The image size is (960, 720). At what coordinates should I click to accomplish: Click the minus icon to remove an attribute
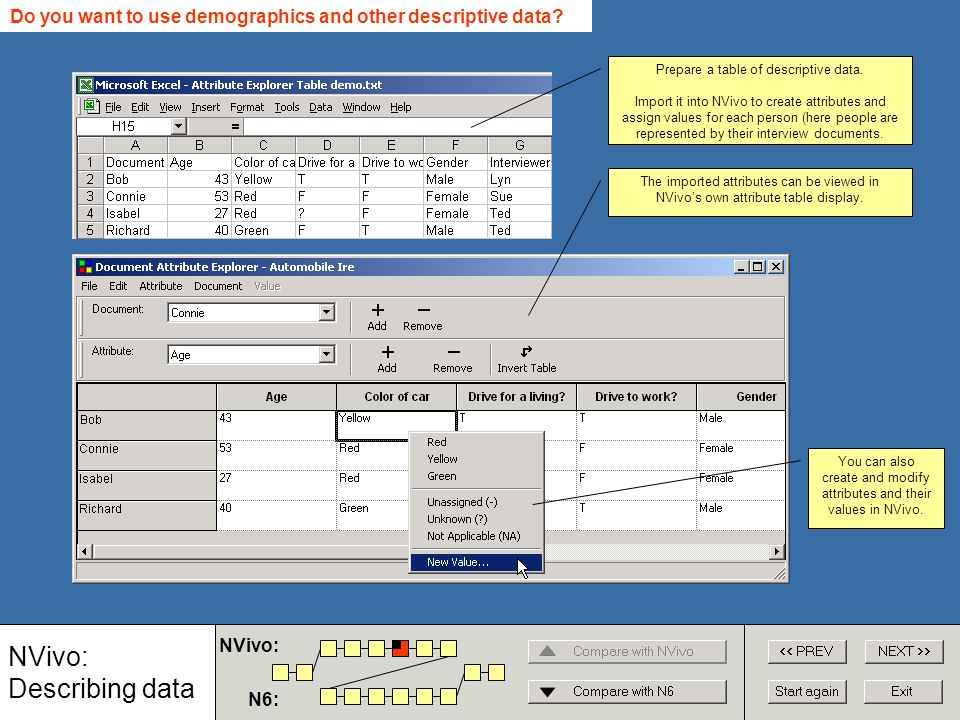click(x=454, y=352)
